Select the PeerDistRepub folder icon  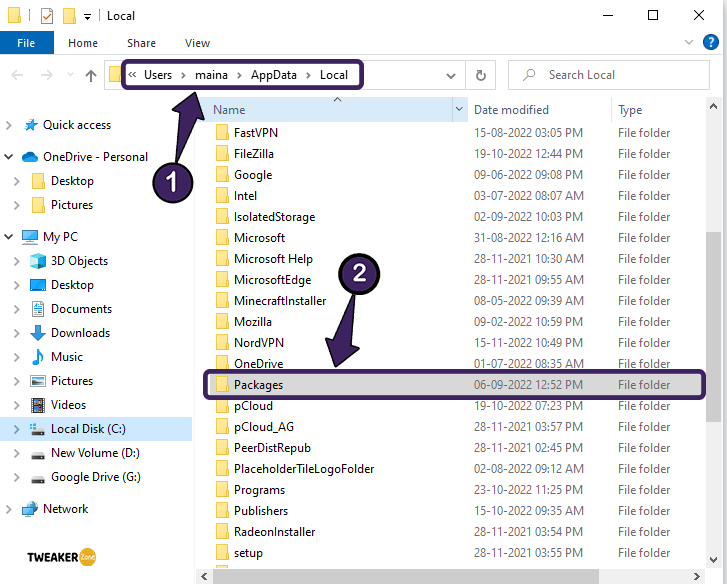tap(222, 448)
